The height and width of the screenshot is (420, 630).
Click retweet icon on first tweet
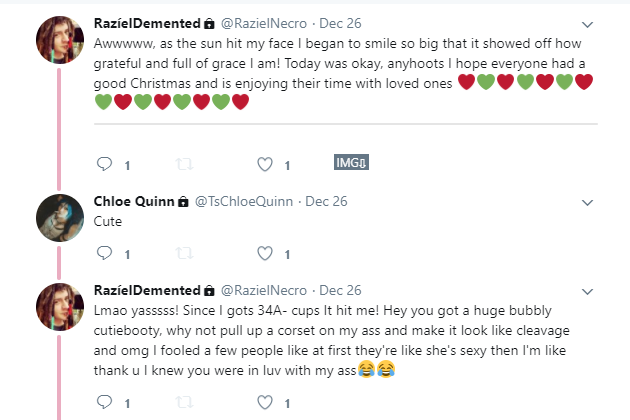(184, 164)
